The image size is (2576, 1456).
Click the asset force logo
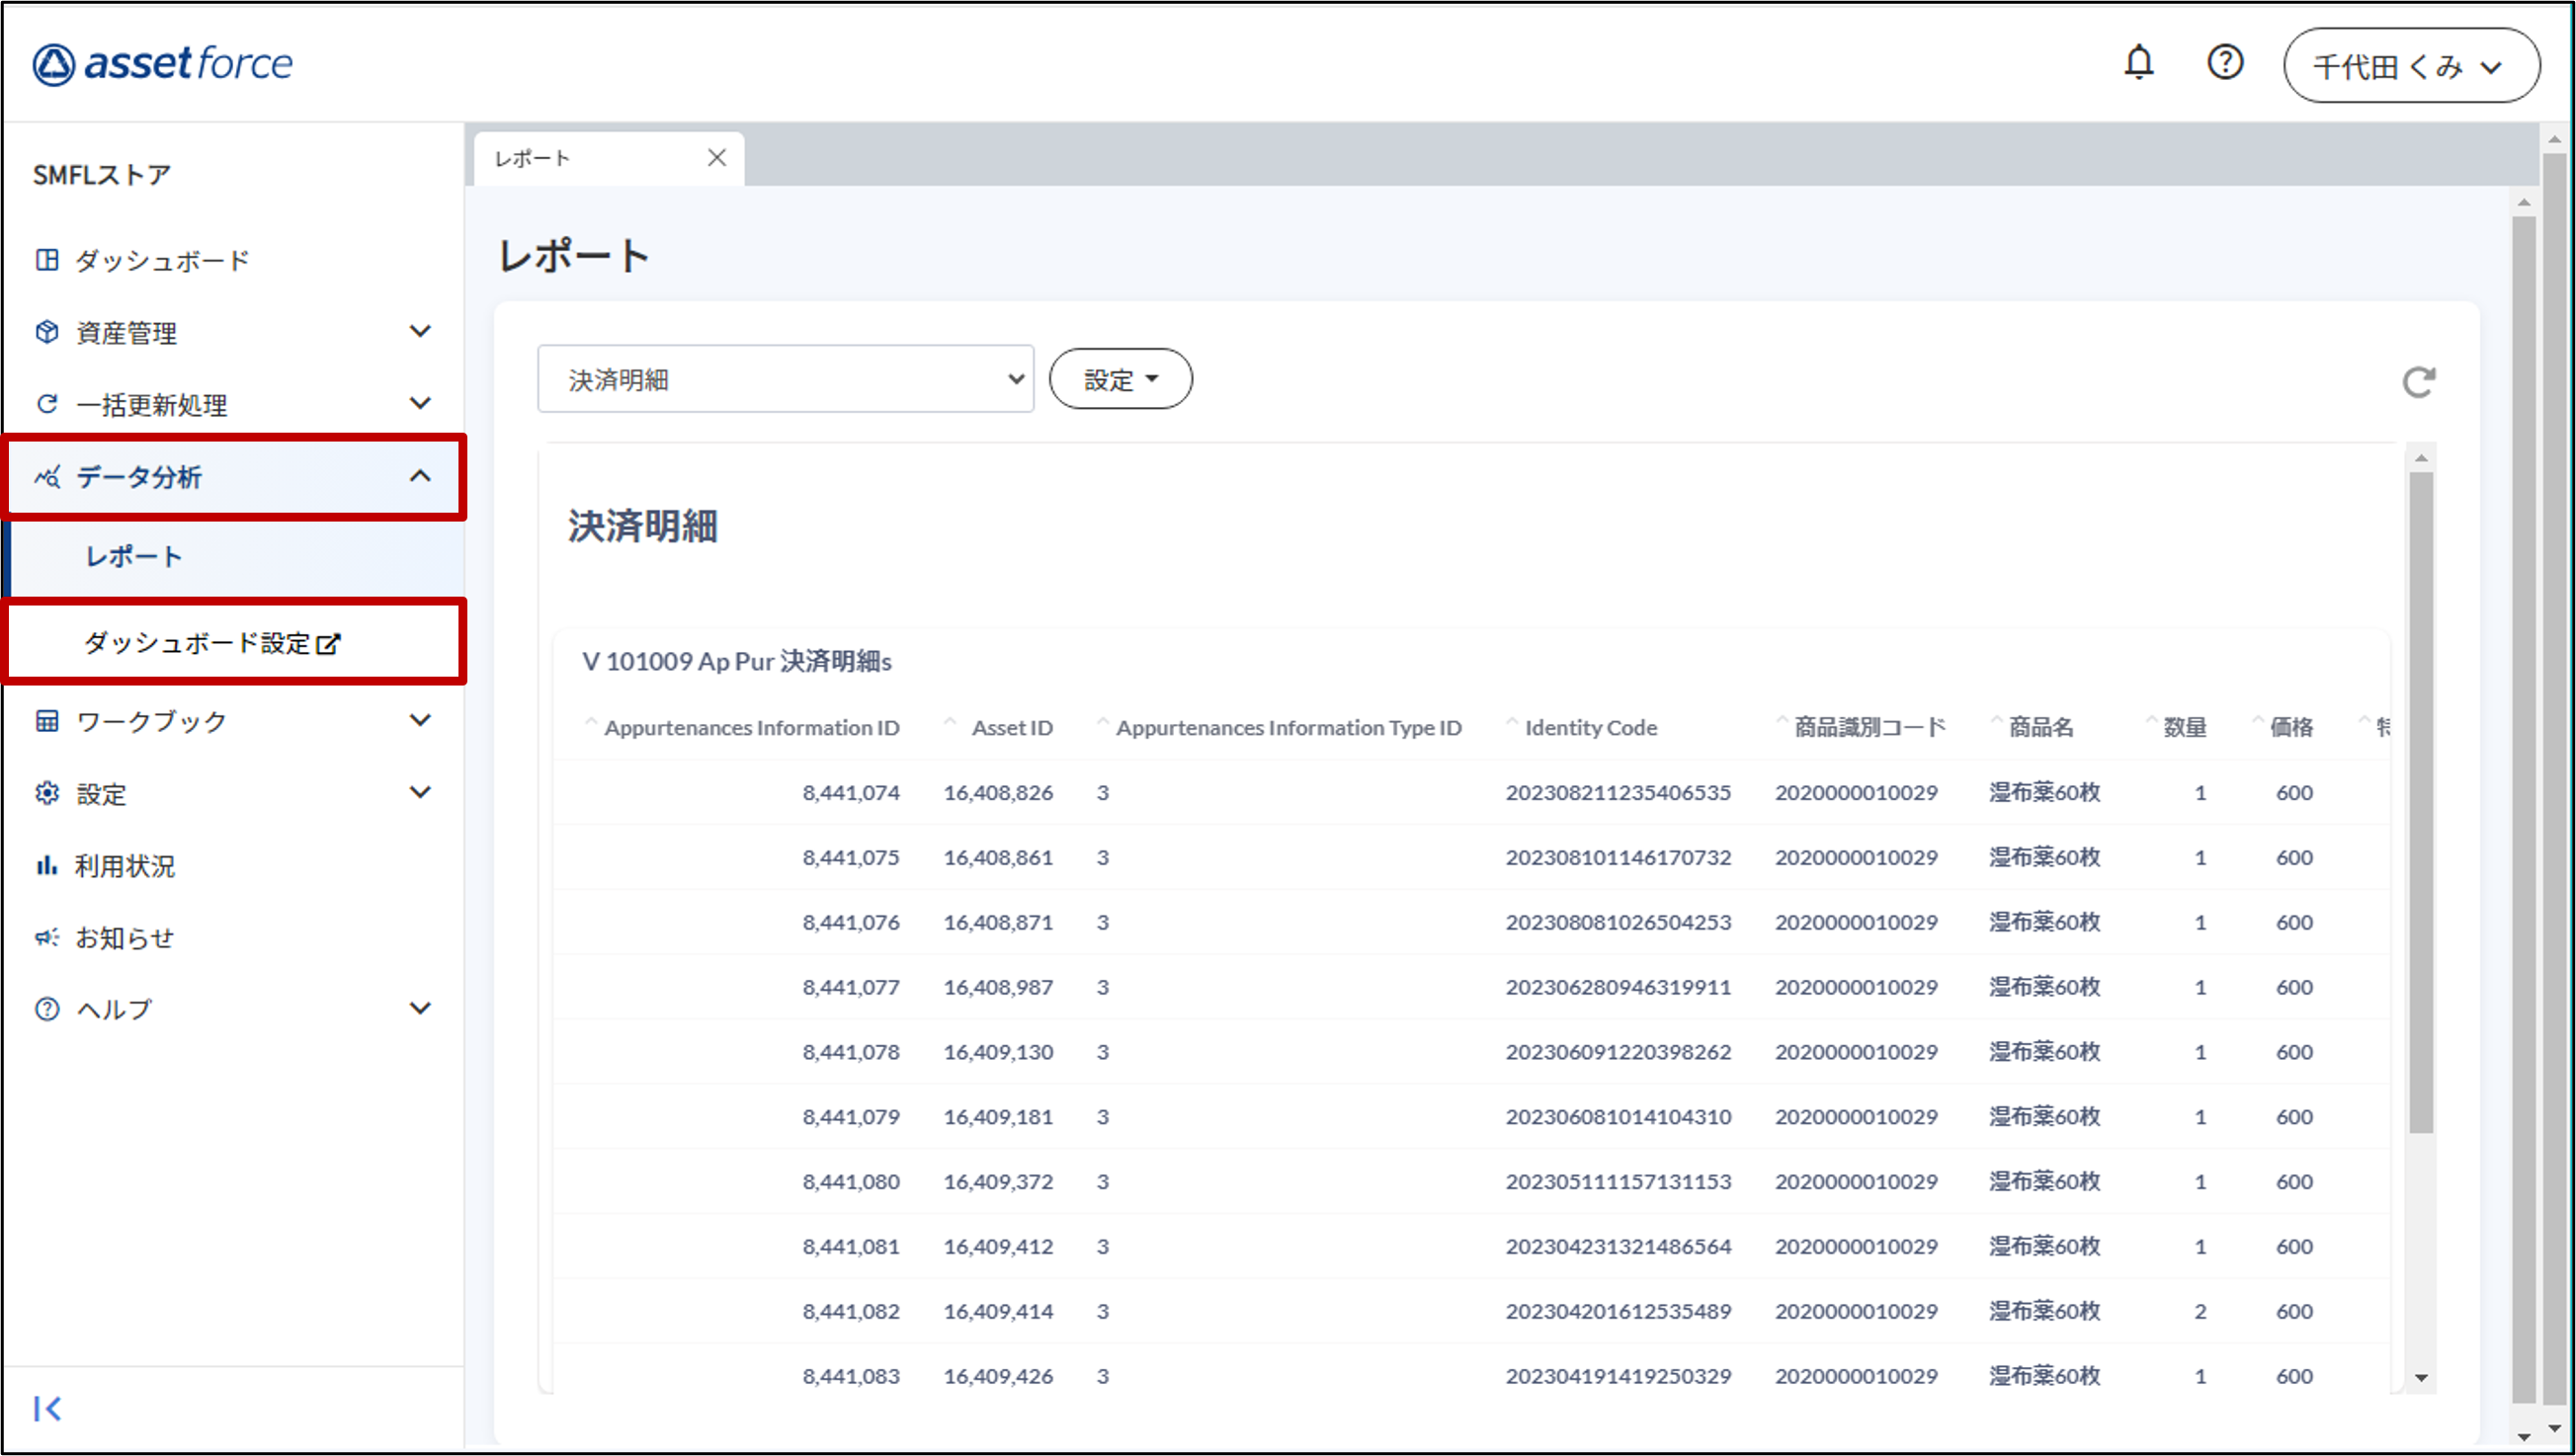pos(163,64)
